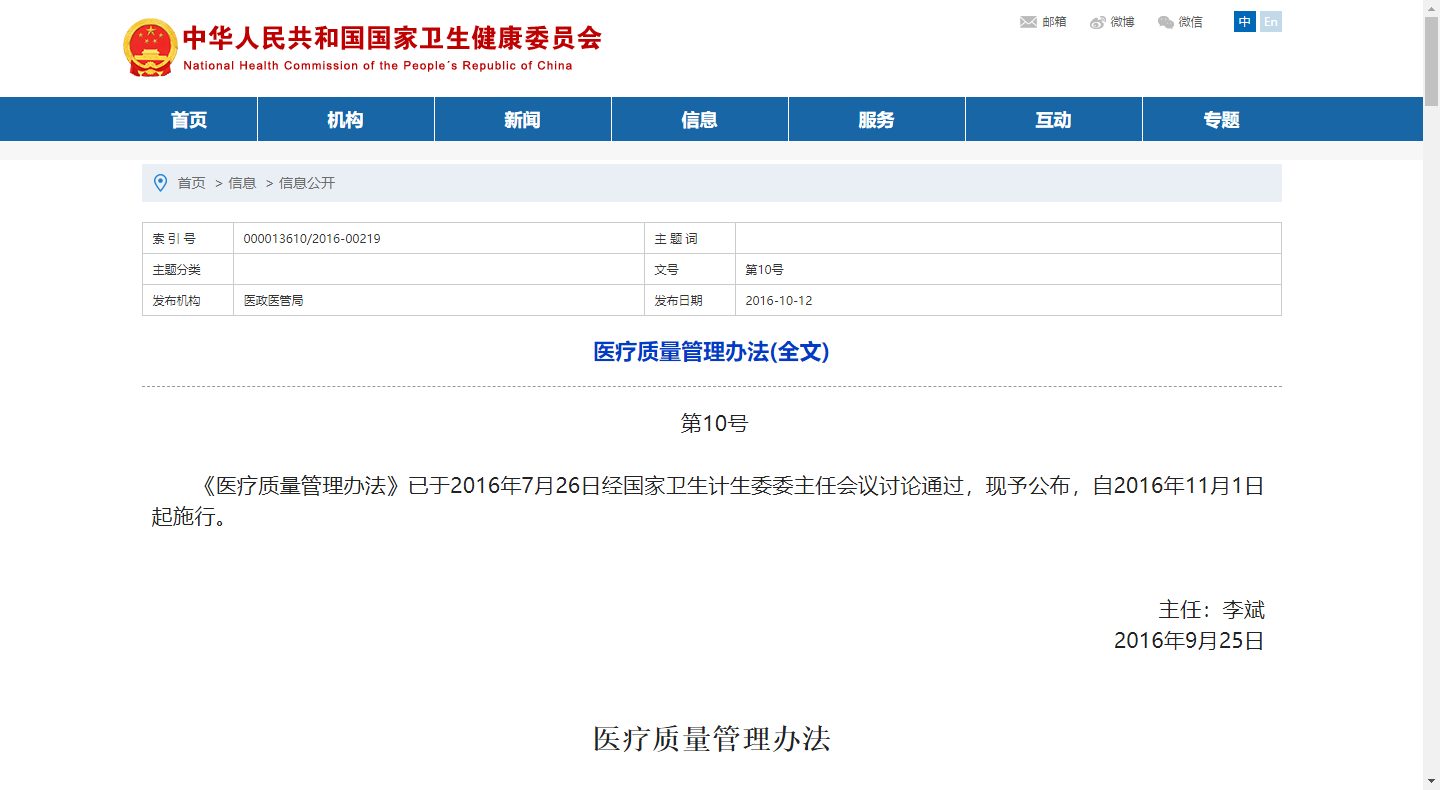This screenshot has width=1440, height=790.
Task: Open the 机构 navigation menu
Action: (345, 120)
